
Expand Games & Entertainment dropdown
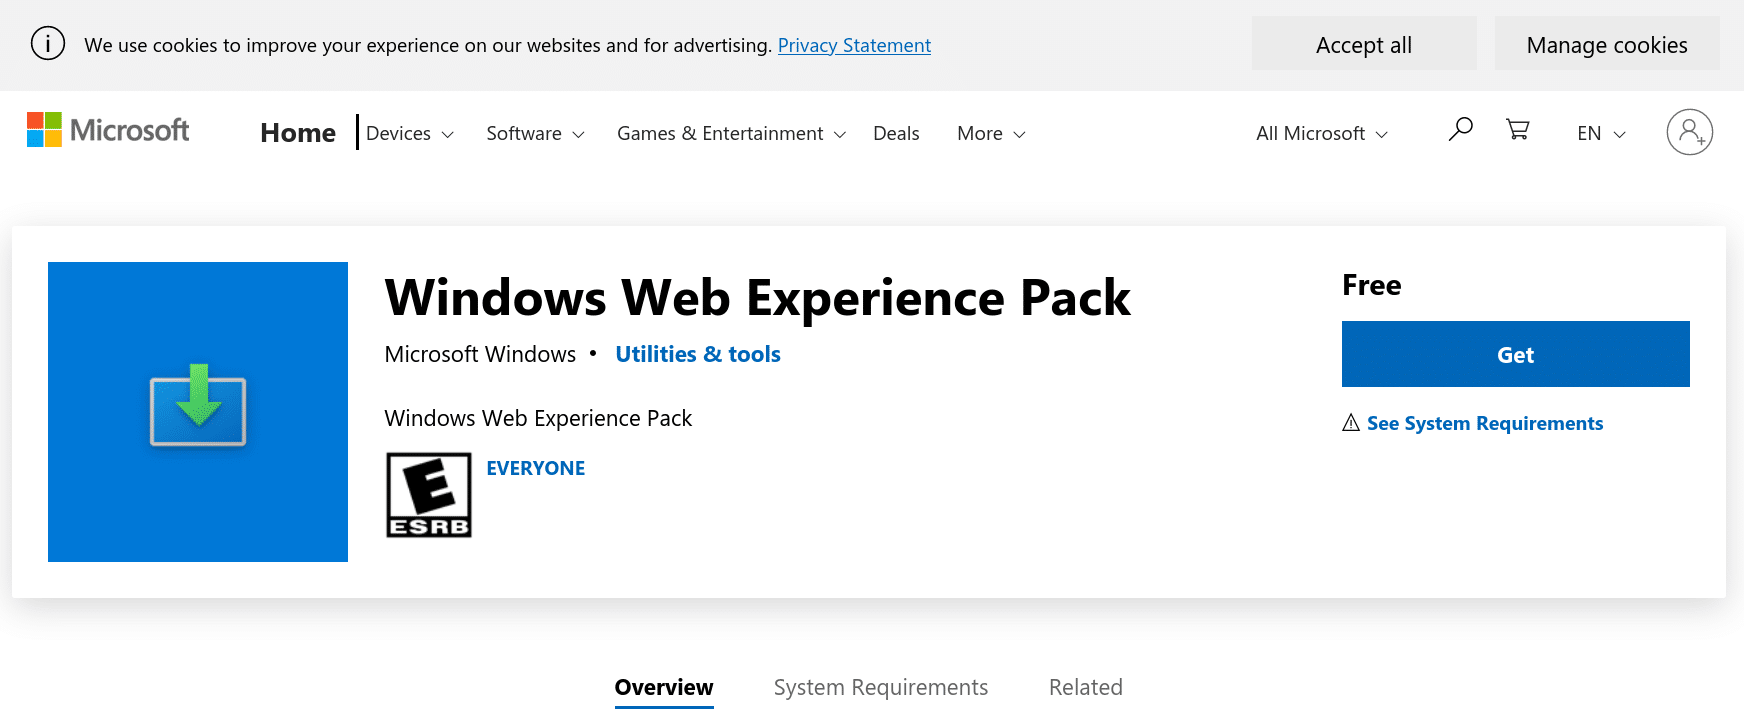(732, 133)
